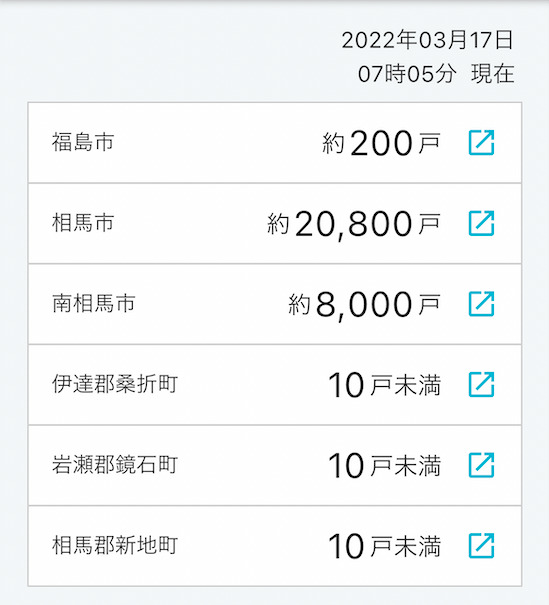Click the 福島市 city name

click(x=83, y=142)
